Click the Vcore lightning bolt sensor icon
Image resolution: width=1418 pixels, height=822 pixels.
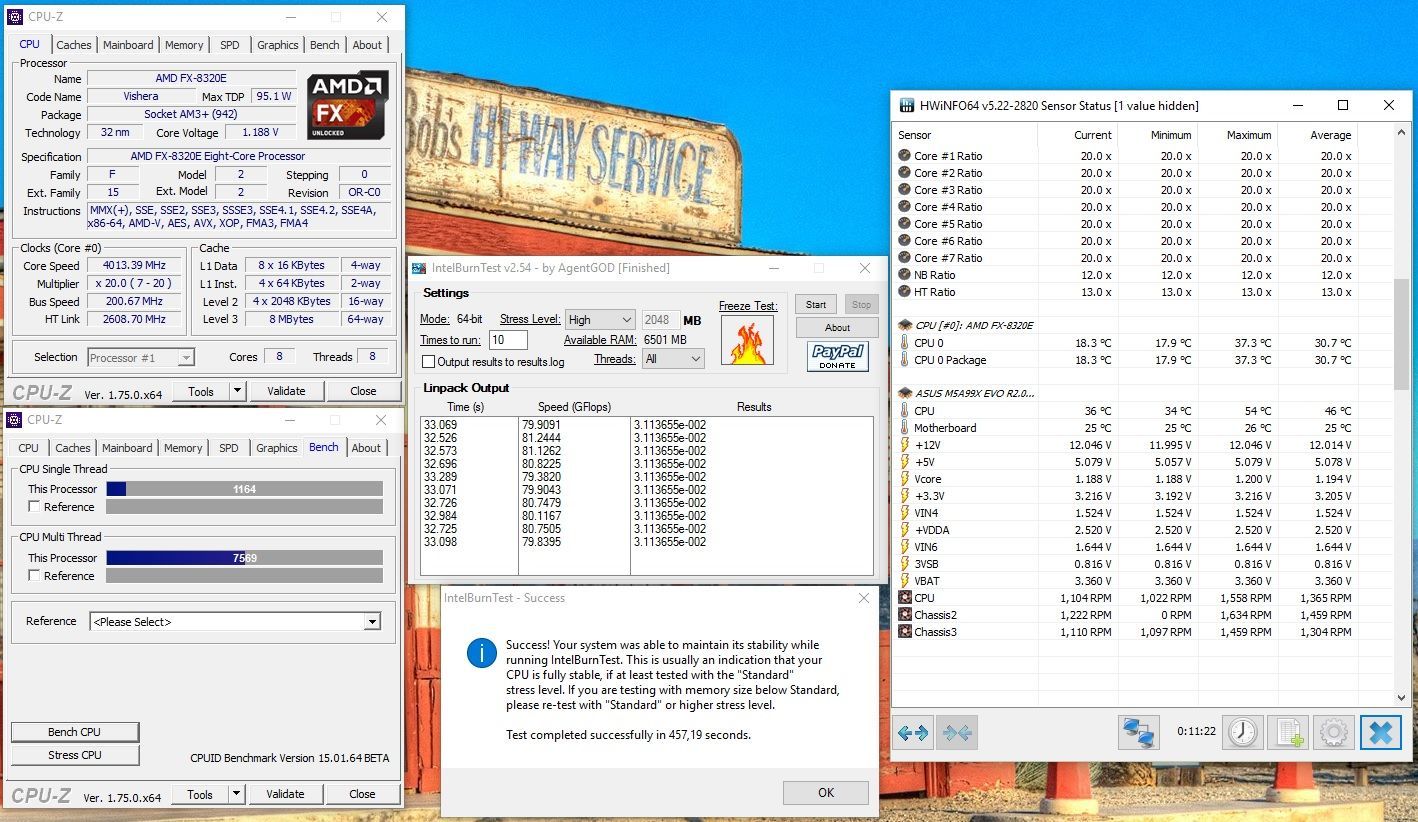(x=905, y=479)
